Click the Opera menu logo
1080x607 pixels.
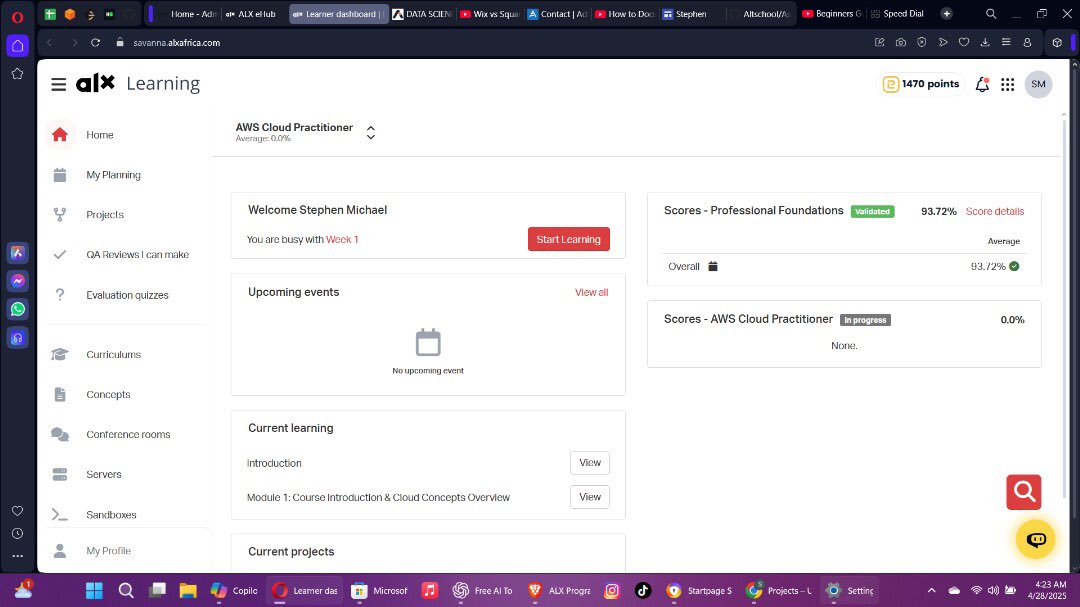pos(17,16)
